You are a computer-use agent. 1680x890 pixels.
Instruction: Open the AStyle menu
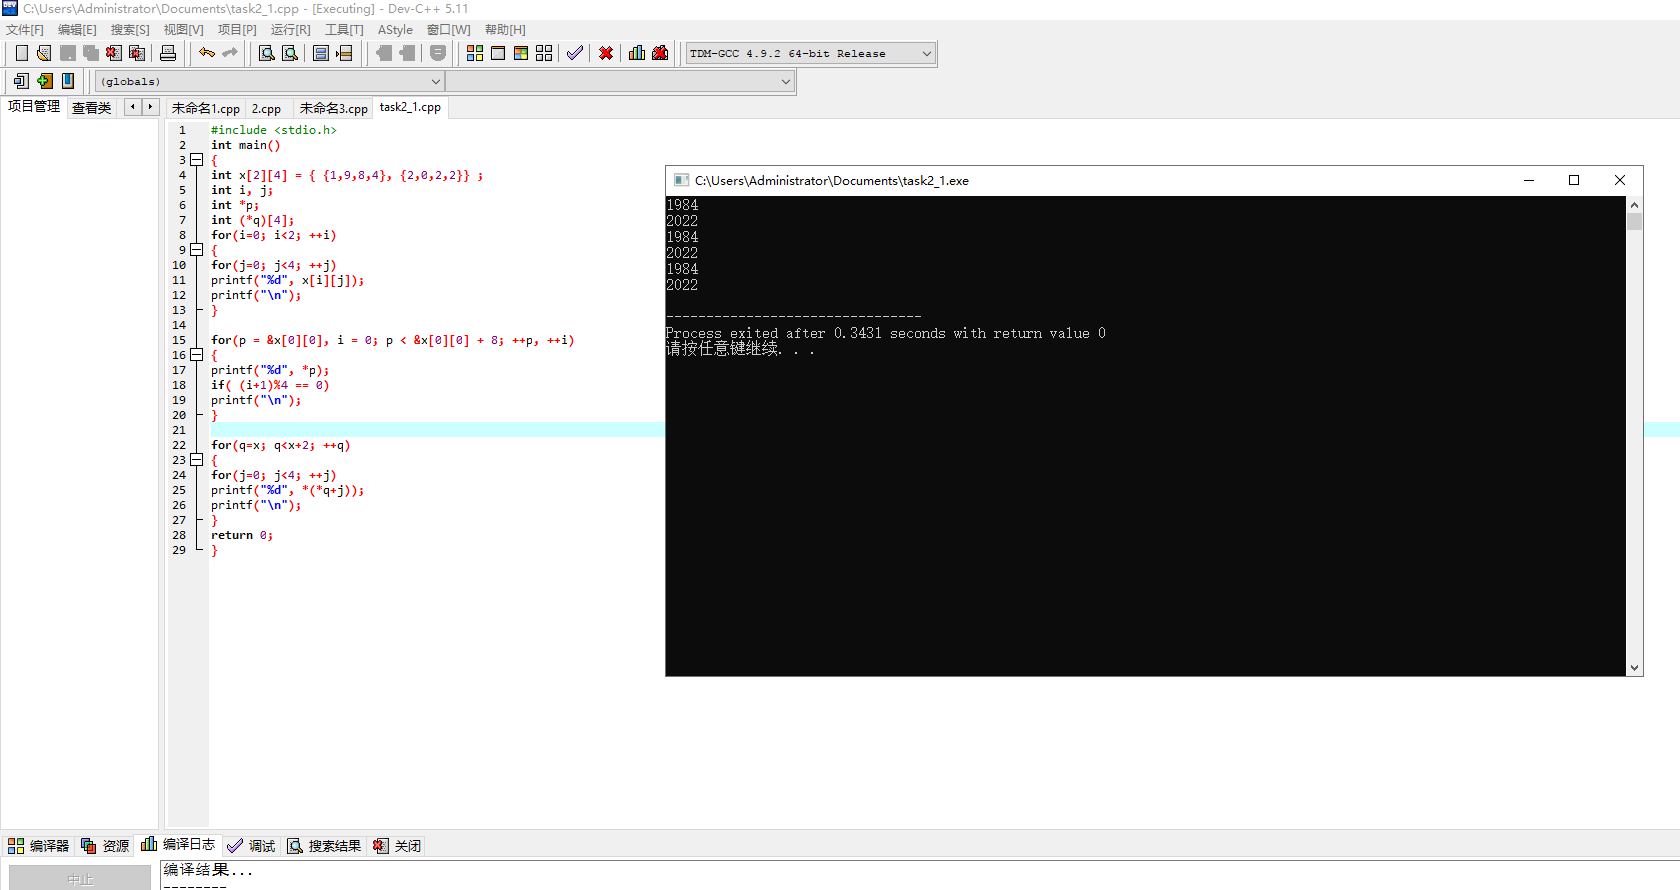pos(395,30)
